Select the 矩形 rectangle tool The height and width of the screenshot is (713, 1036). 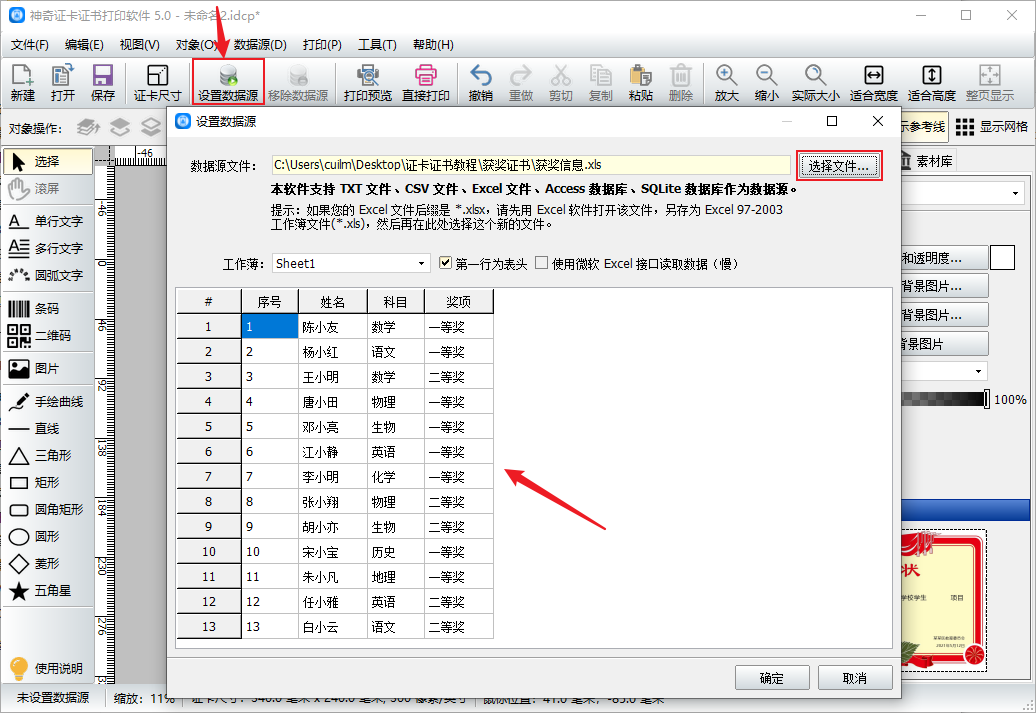[x=48, y=482]
